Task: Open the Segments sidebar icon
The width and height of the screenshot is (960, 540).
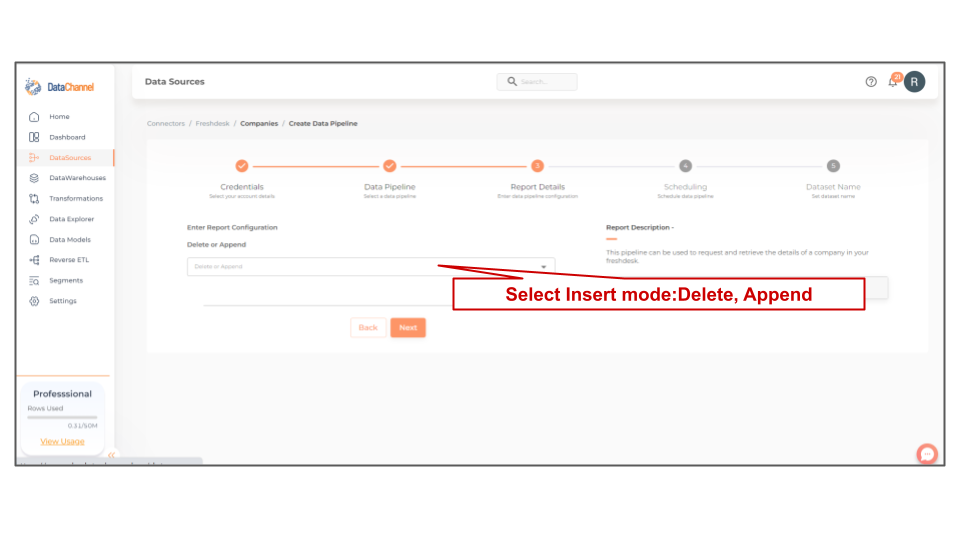Action: (34, 280)
